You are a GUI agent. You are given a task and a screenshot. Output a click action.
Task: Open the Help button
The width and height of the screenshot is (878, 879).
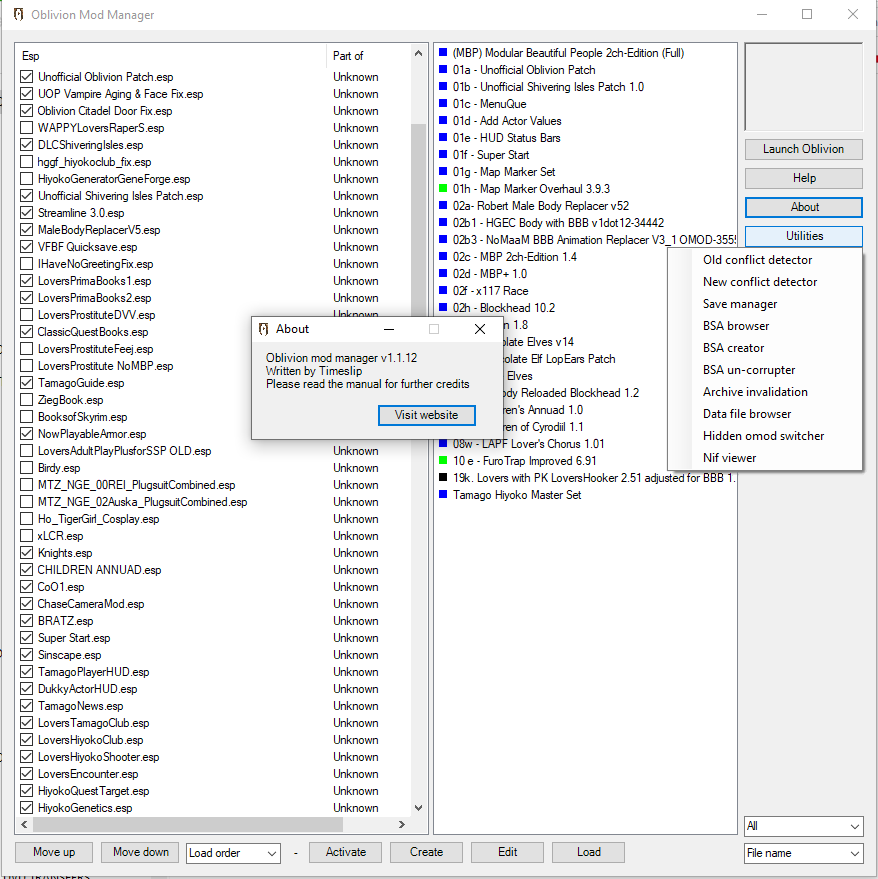803,178
